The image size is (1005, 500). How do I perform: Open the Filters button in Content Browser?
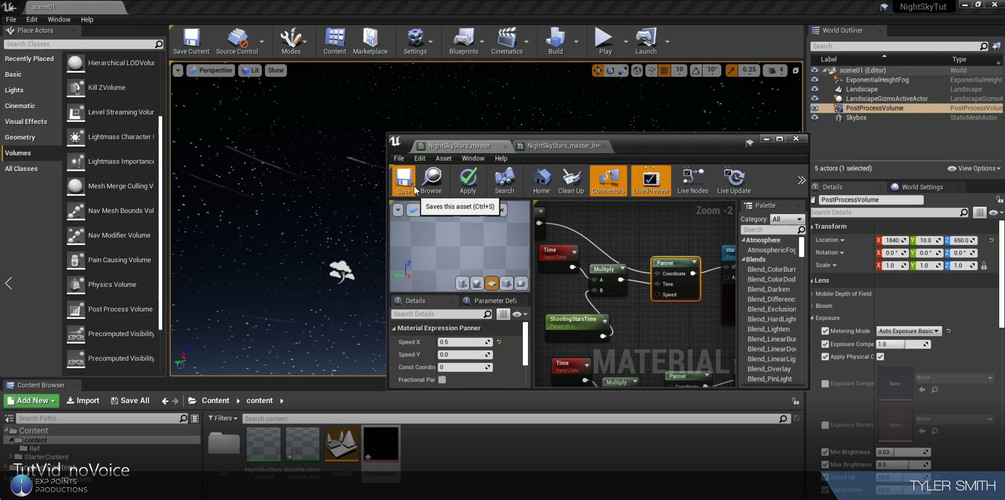coord(222,419)
